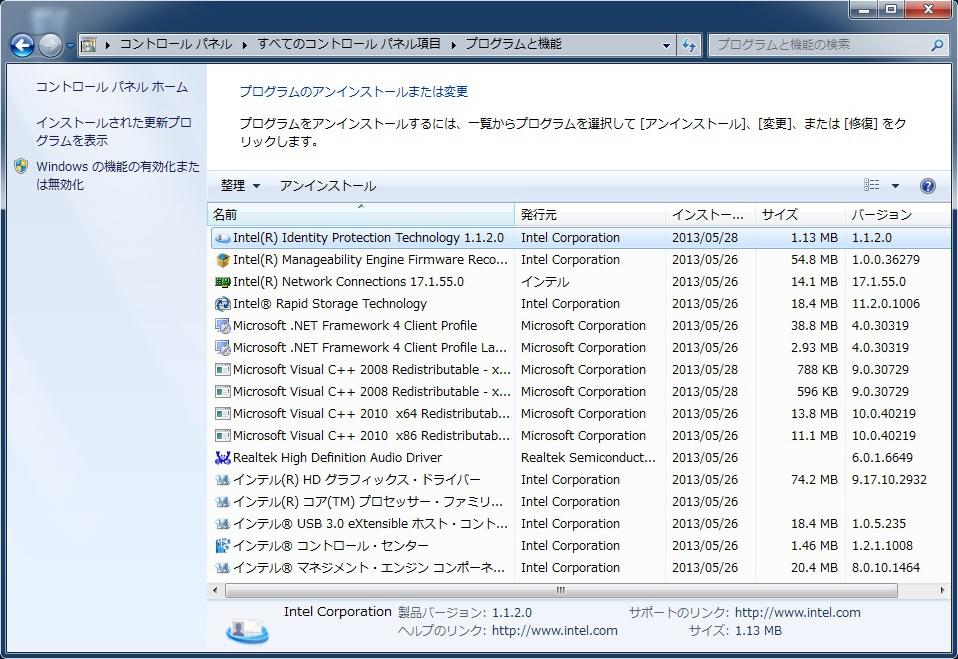Open the address bar history dropdown

coord(666,45)
